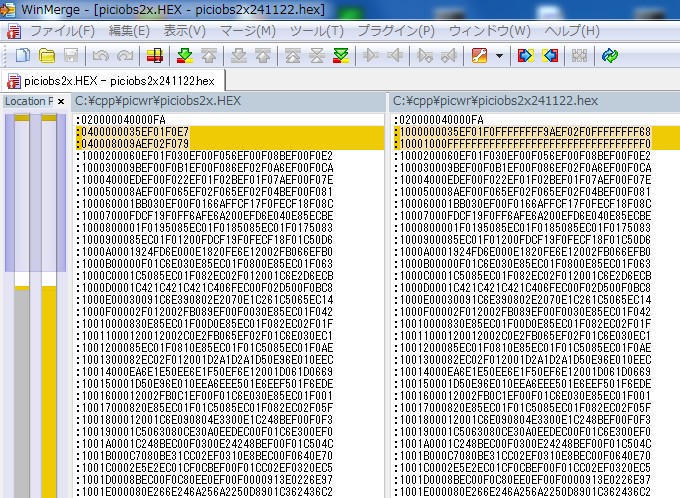Create a new blank document via toolbar
Screen dimensions: 680x498
coord(23,56)
